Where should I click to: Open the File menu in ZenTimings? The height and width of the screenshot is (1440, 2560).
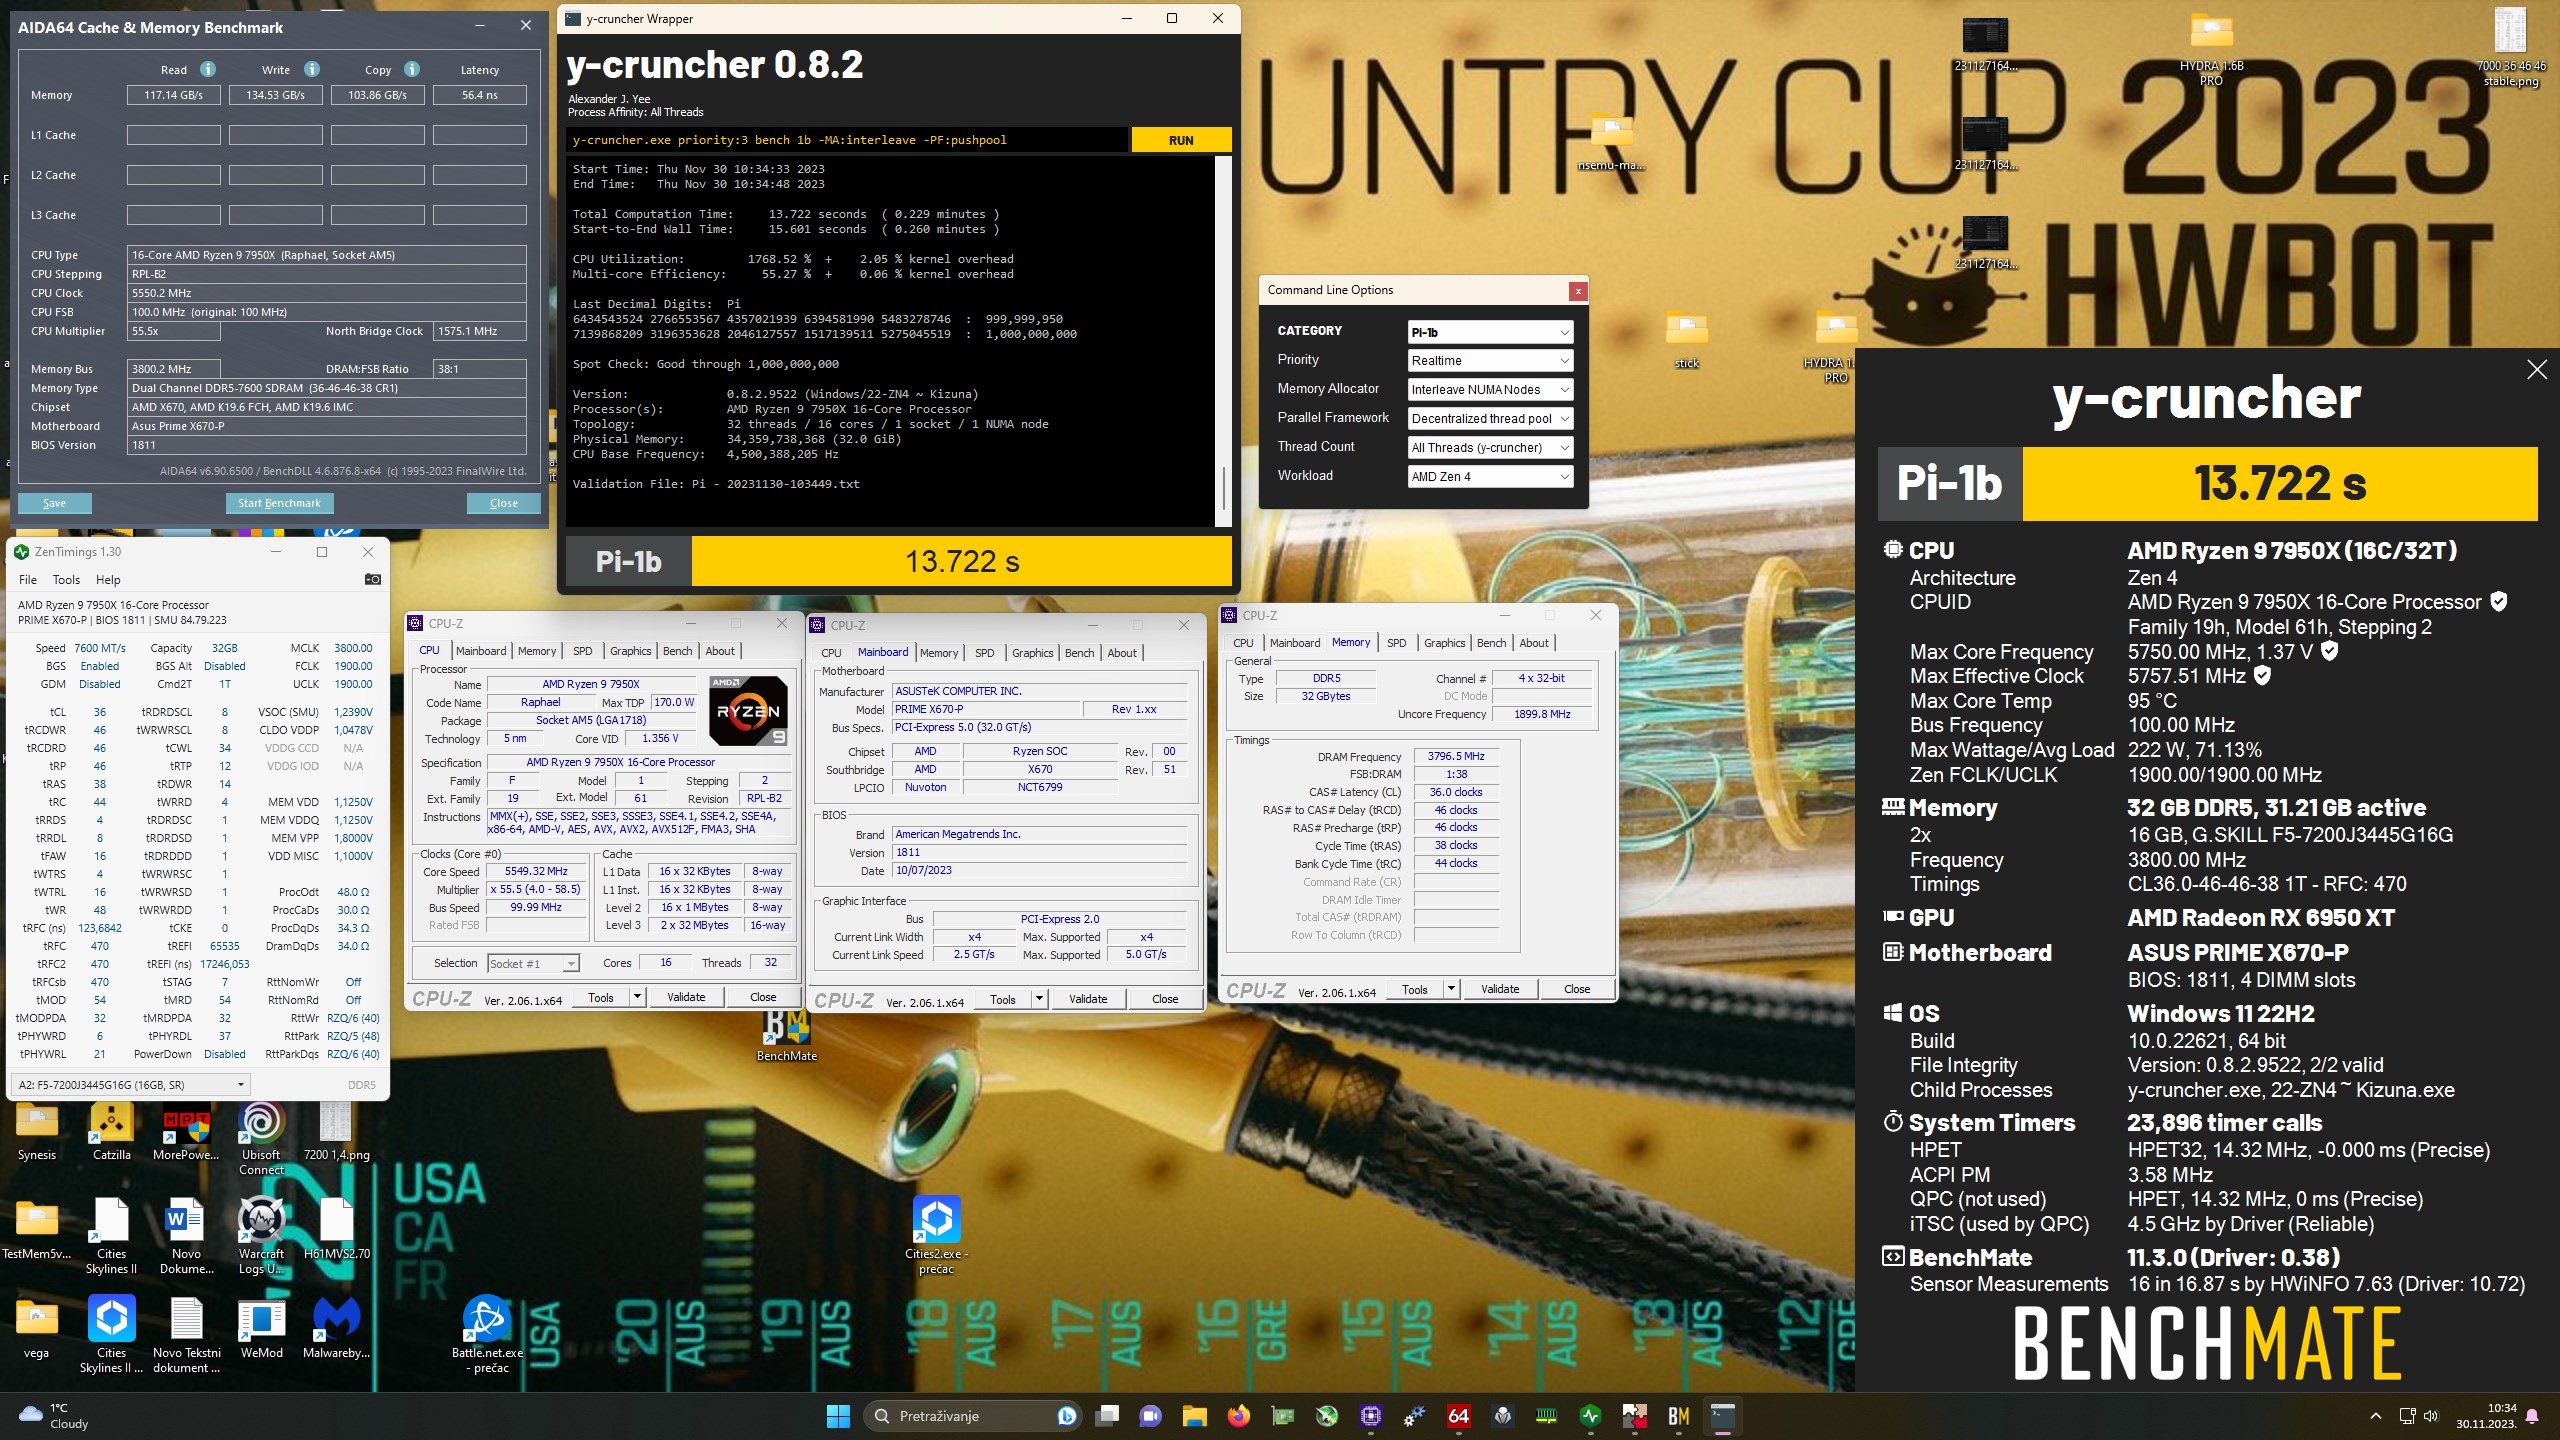28,580
